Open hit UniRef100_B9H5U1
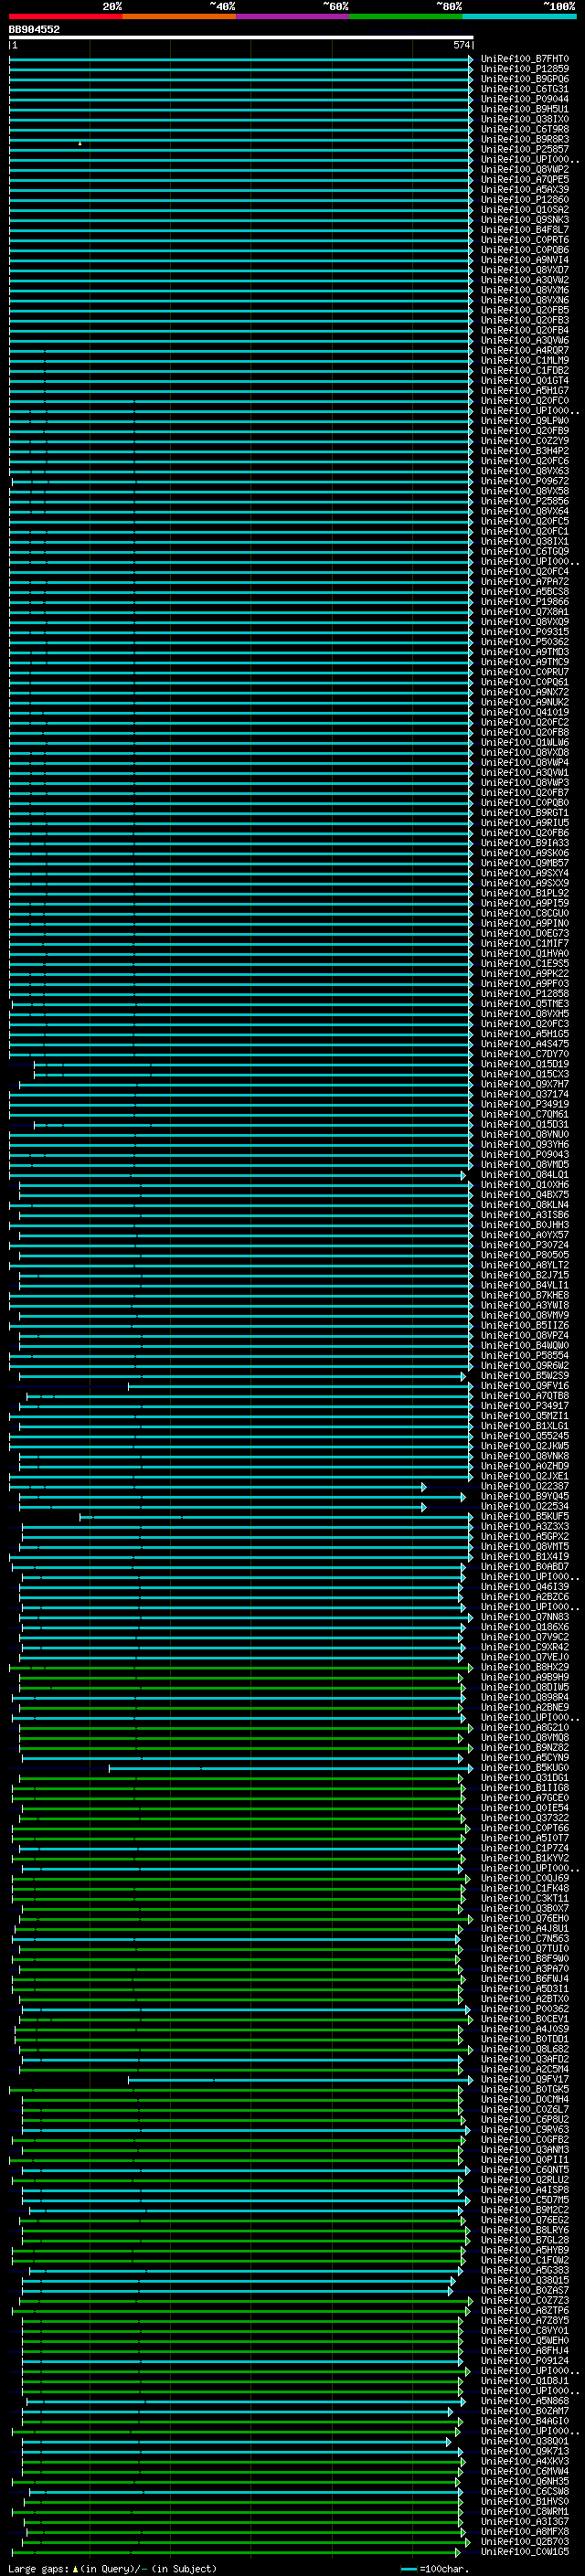The image size is (585, 2576). (525, 109)
